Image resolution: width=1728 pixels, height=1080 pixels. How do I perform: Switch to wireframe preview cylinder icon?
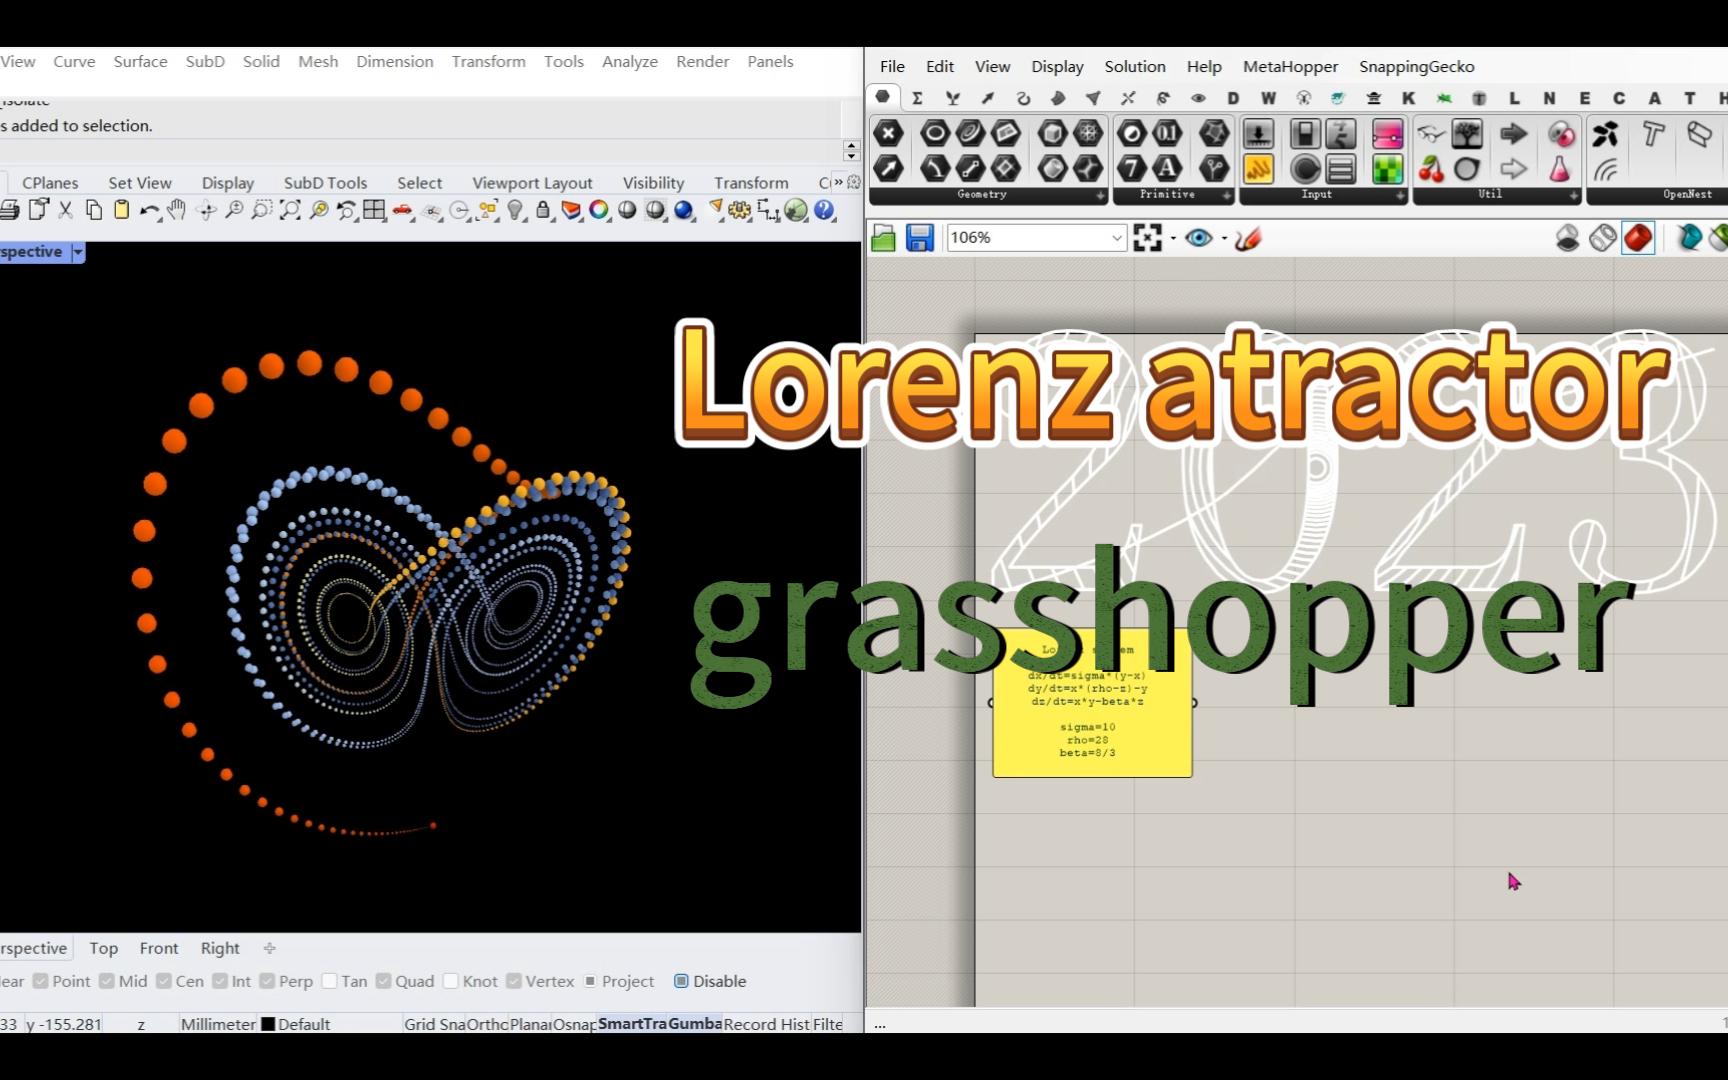(1603, 238)
